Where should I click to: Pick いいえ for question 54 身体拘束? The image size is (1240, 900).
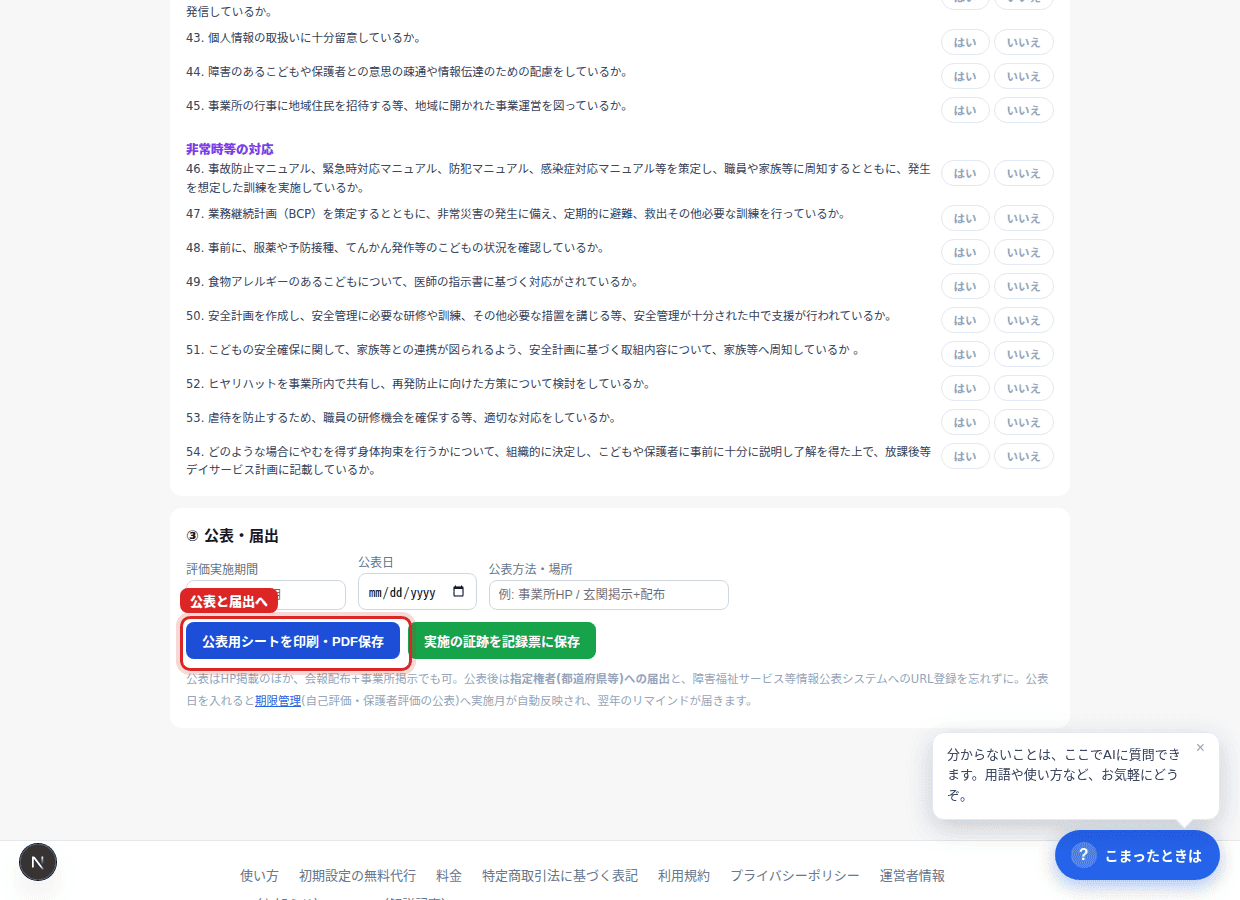coord(1023,456)
